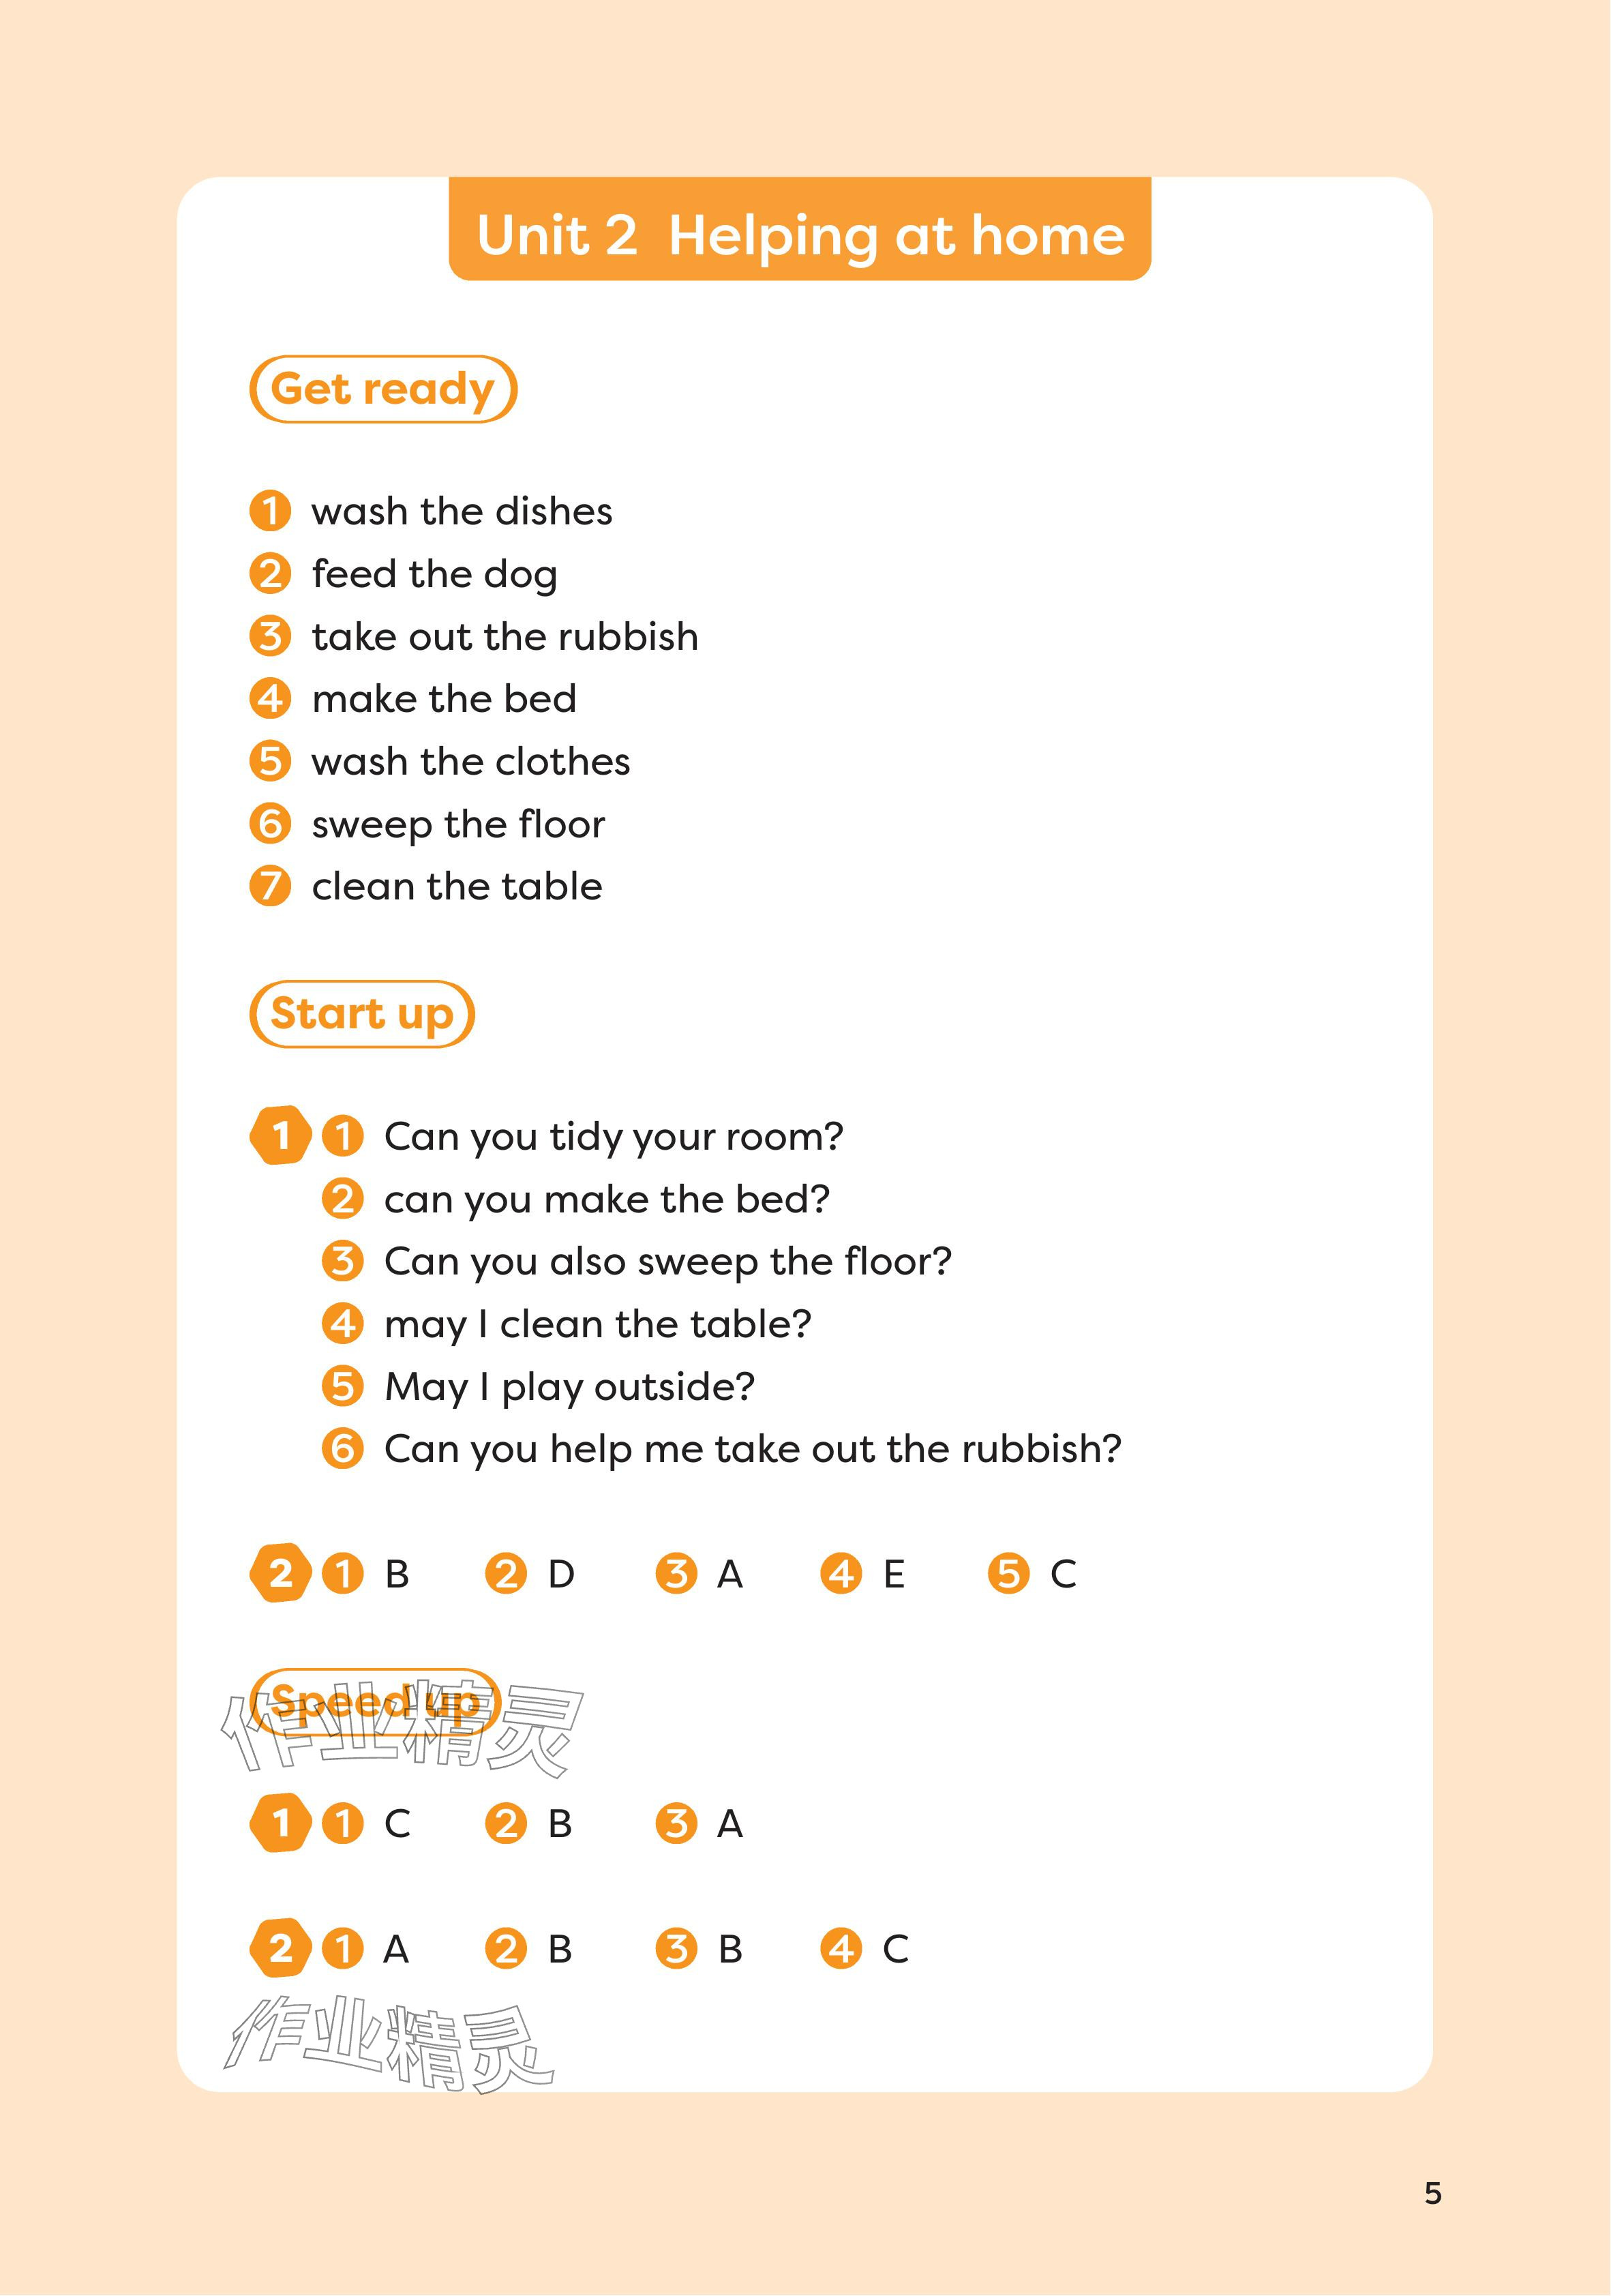Click the Start up section label
The height and width of the screenshot is (2296, 1611).
coord(361,1014)
